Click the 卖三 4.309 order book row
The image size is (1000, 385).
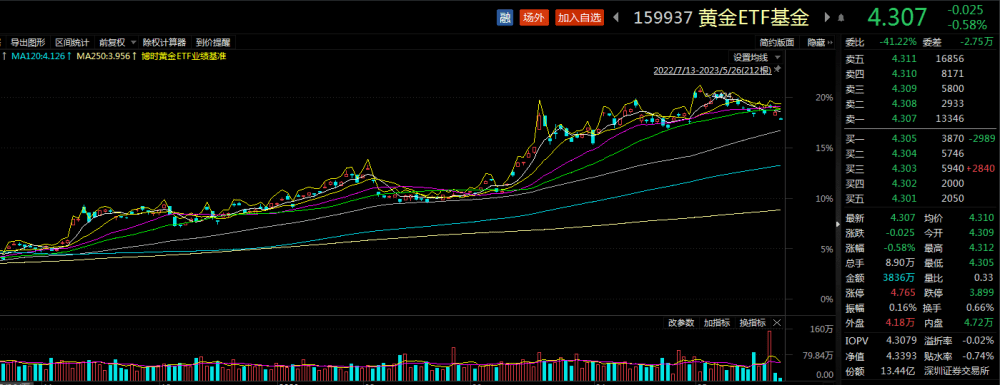(919, 88)
